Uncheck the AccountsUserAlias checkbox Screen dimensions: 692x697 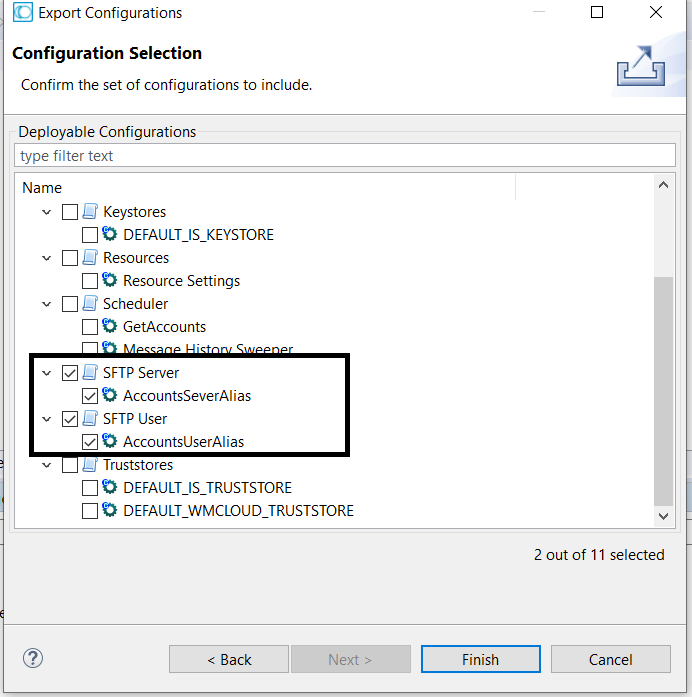(90, 442)
